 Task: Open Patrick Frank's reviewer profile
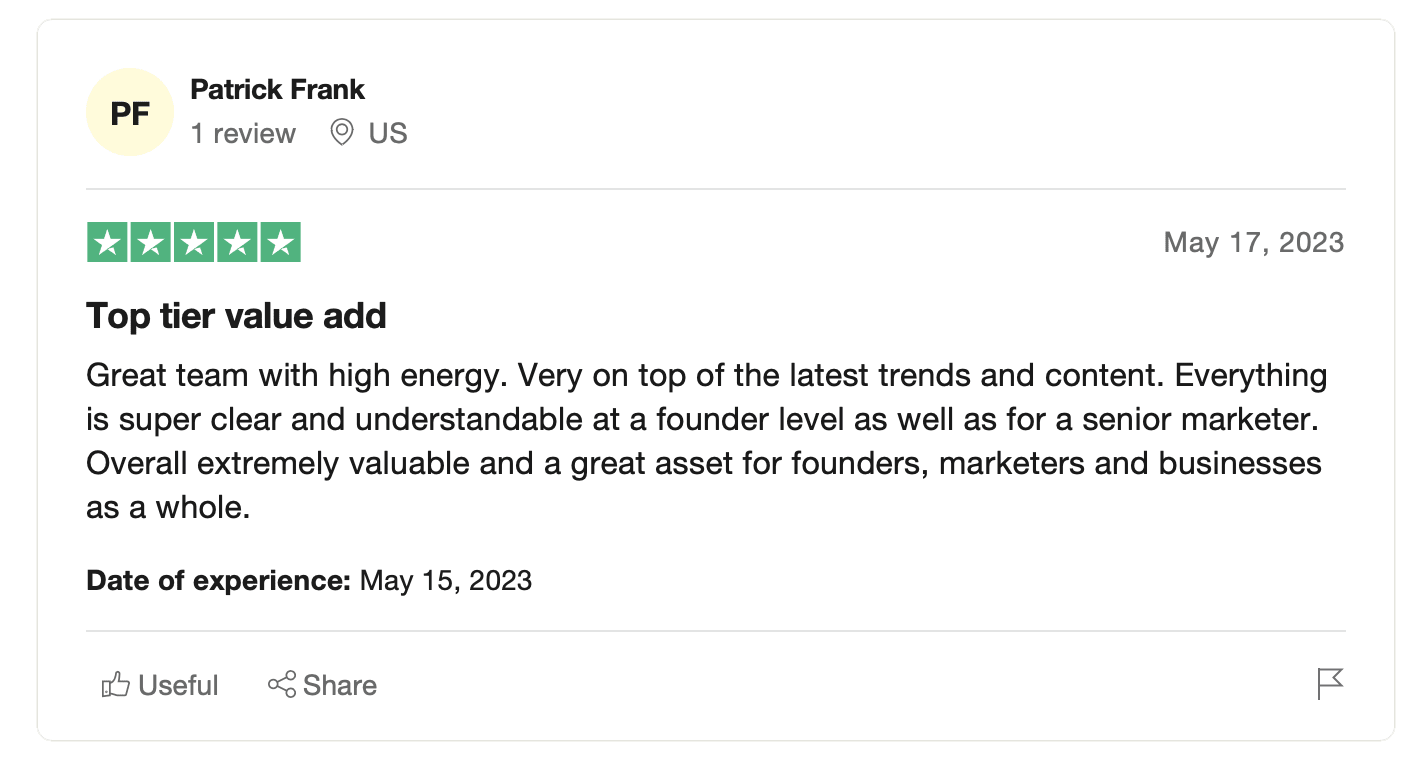(x=277, y=90)
